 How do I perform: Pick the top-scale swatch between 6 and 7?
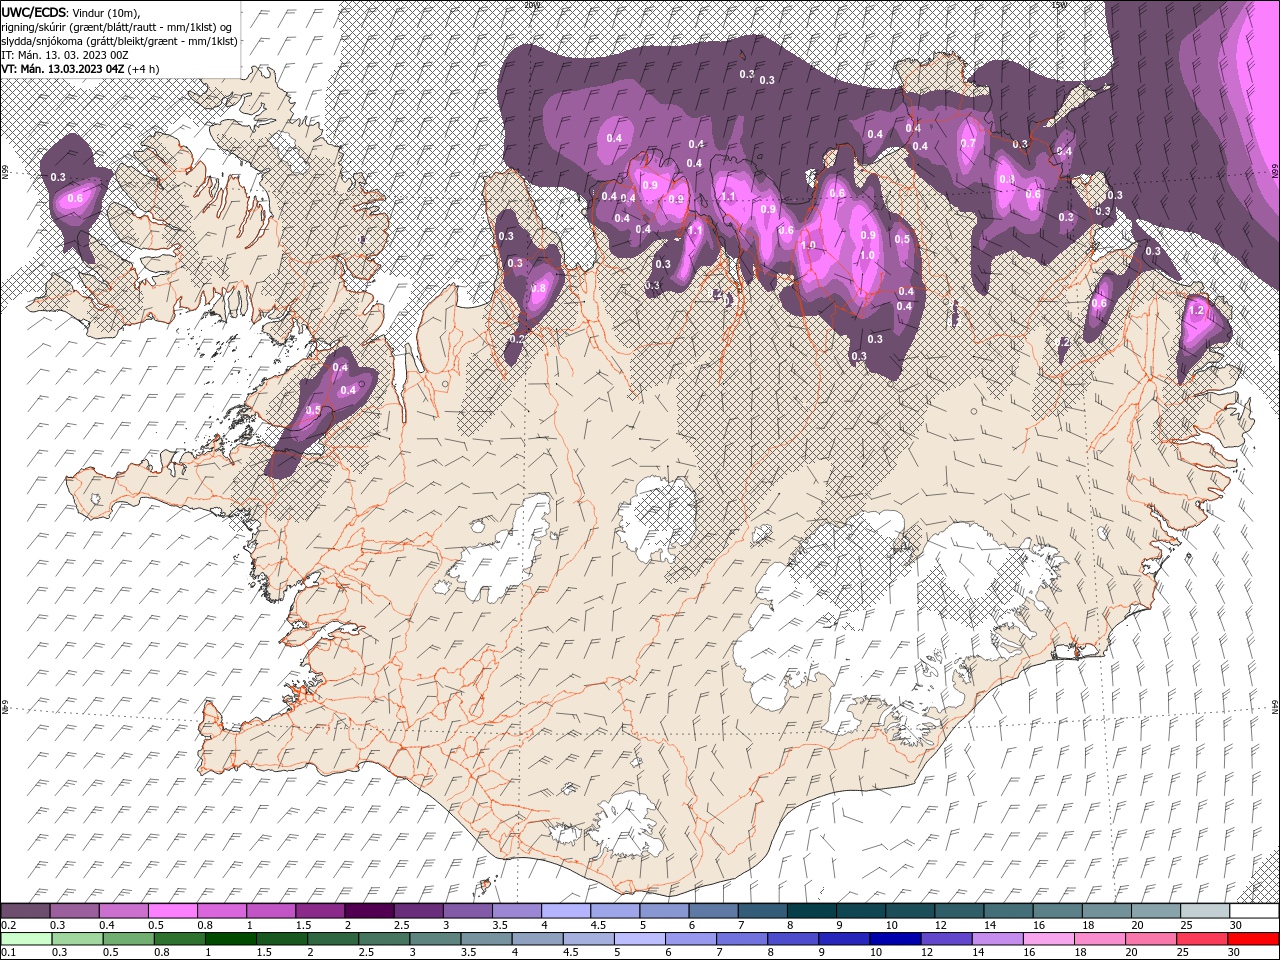pyautogui.click(x=713, y=910)
